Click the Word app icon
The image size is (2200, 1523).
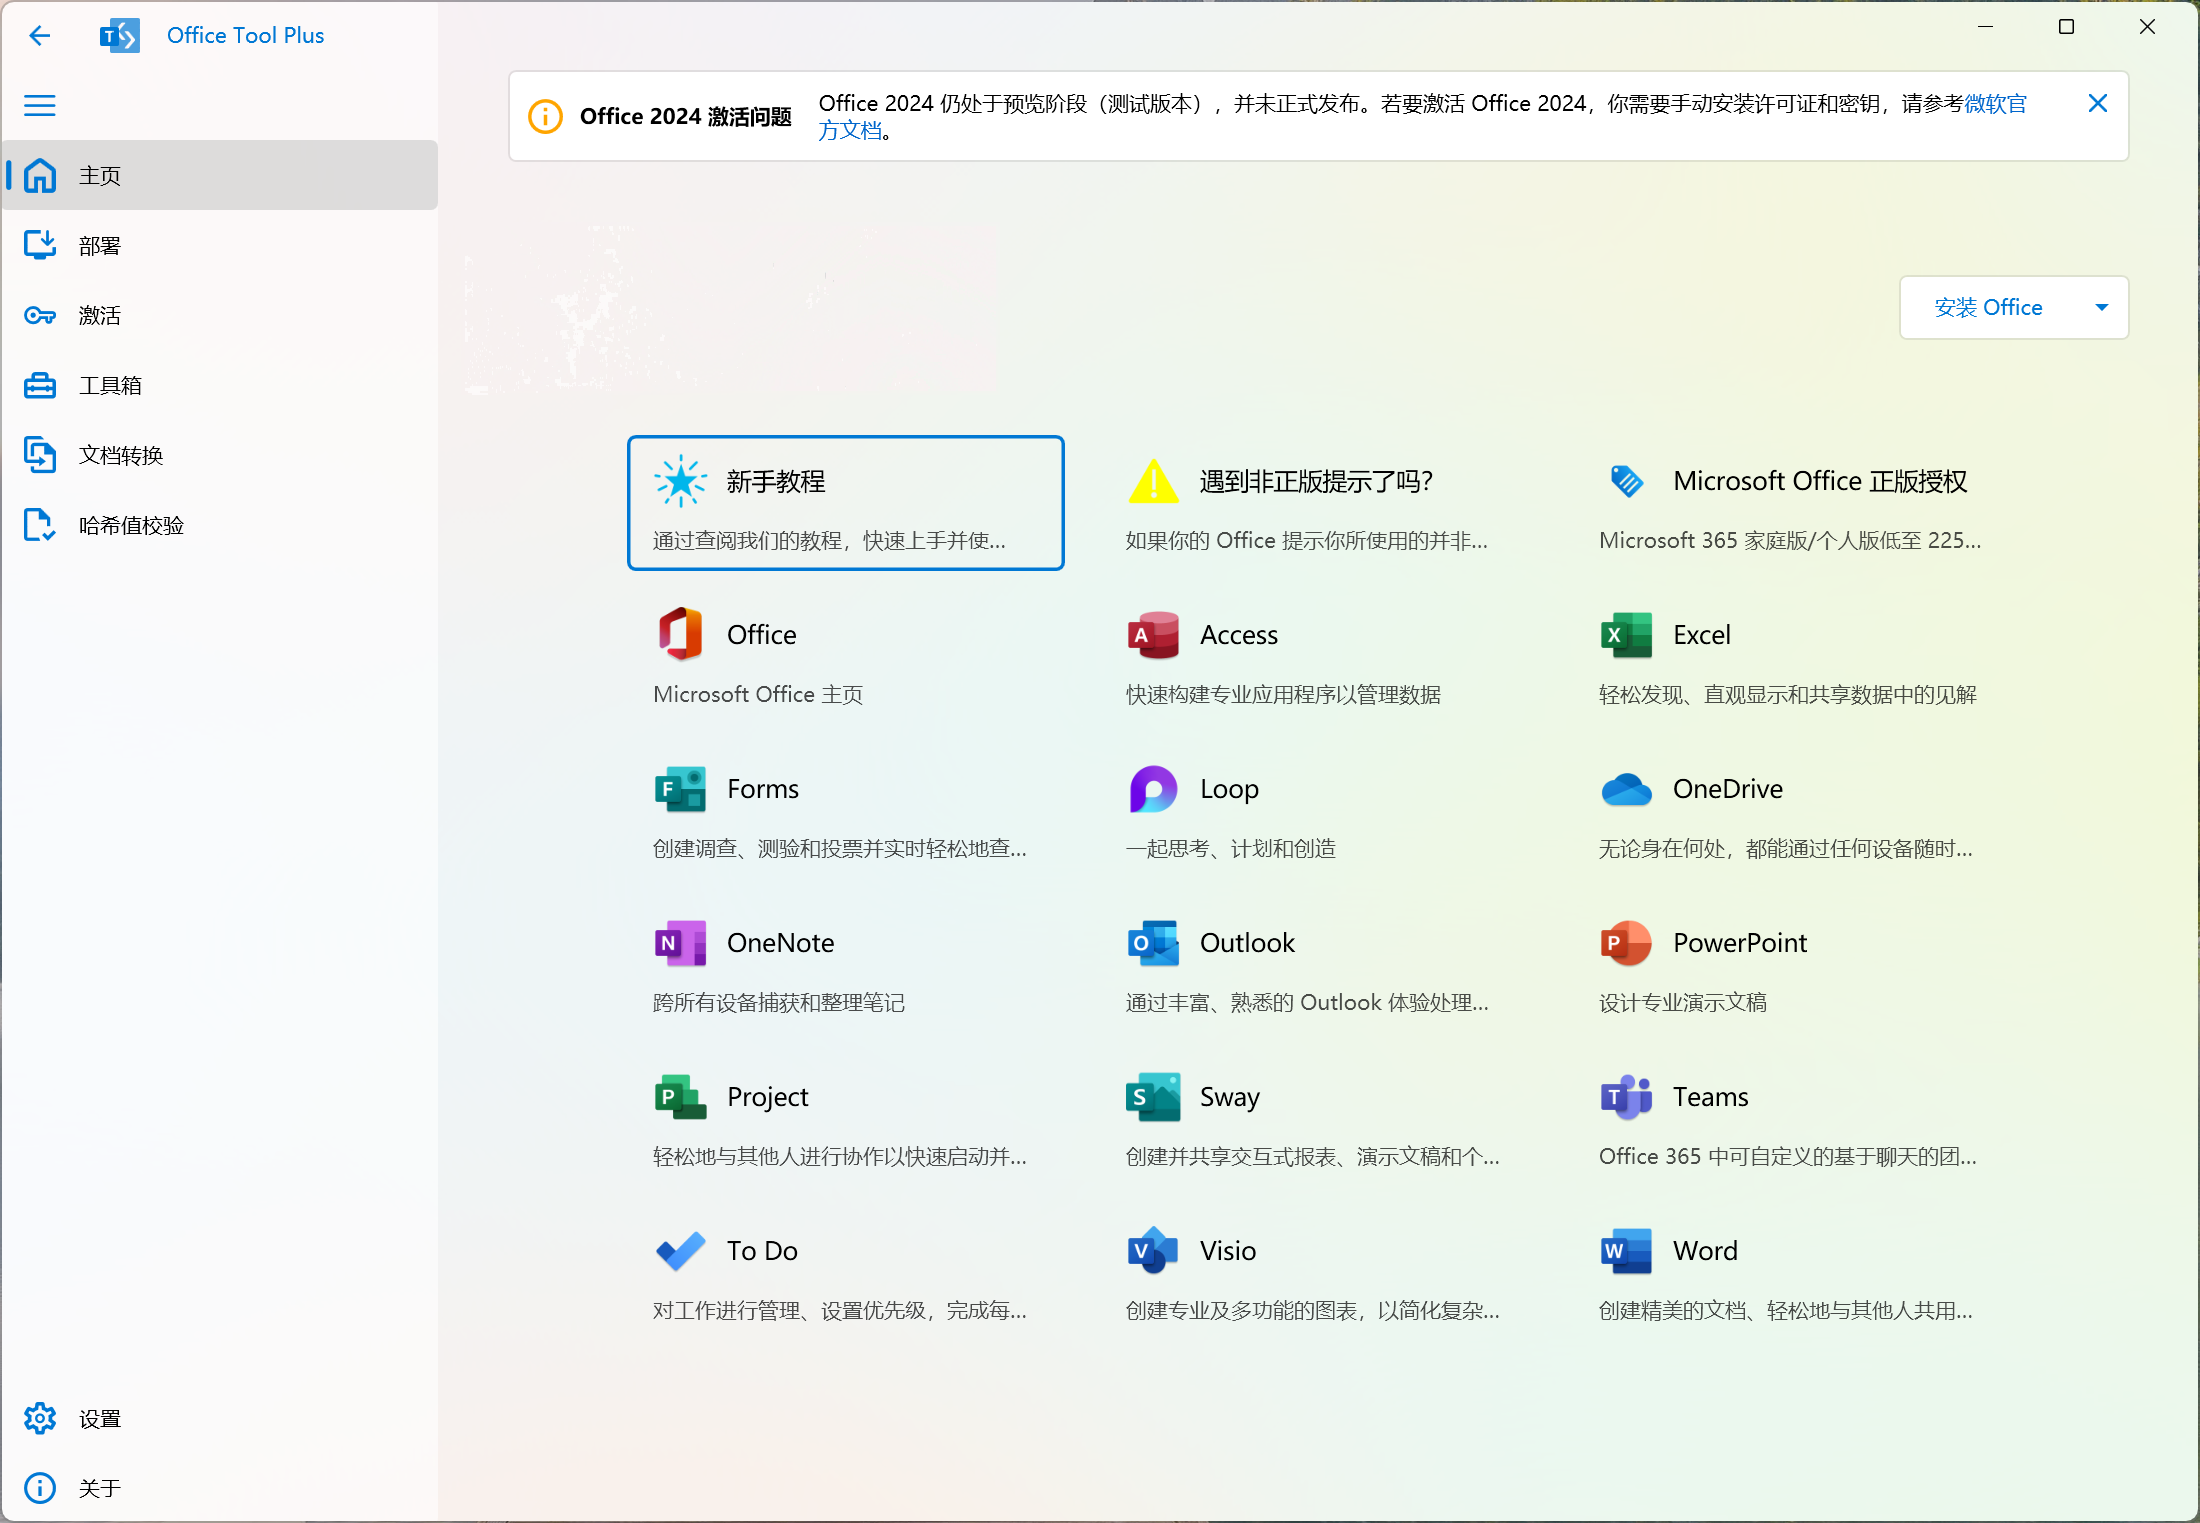click(x=1627, y=1250)
